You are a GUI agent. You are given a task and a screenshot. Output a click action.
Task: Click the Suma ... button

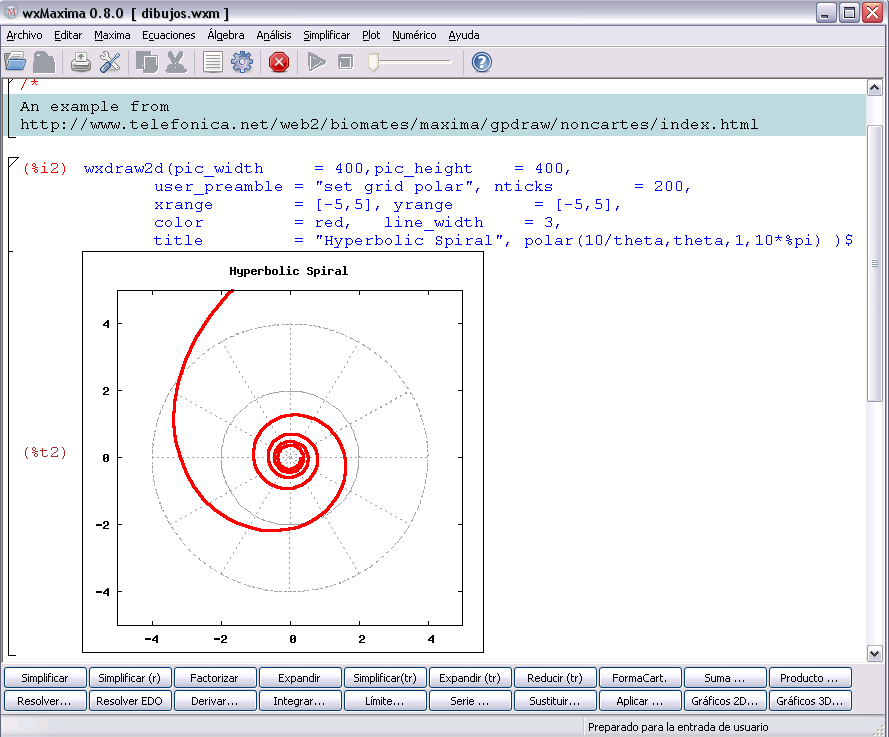click(x=725, y=678)
